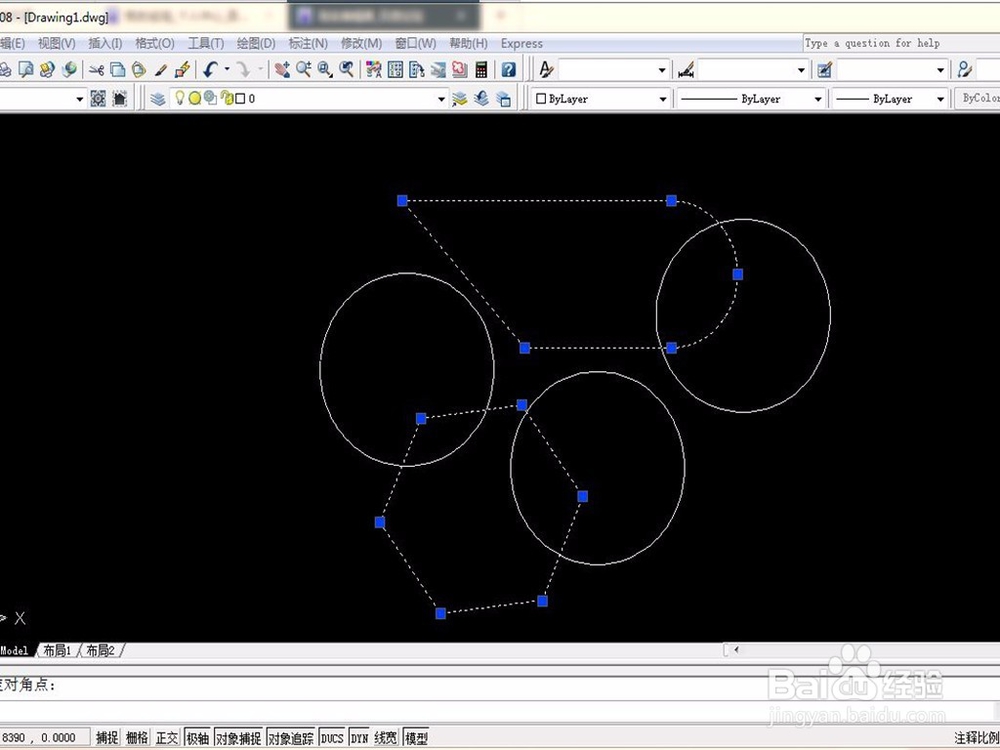Open the Layer States Manager icon
The width and height of the screenshot is (1000, 750).
(503, 99)
